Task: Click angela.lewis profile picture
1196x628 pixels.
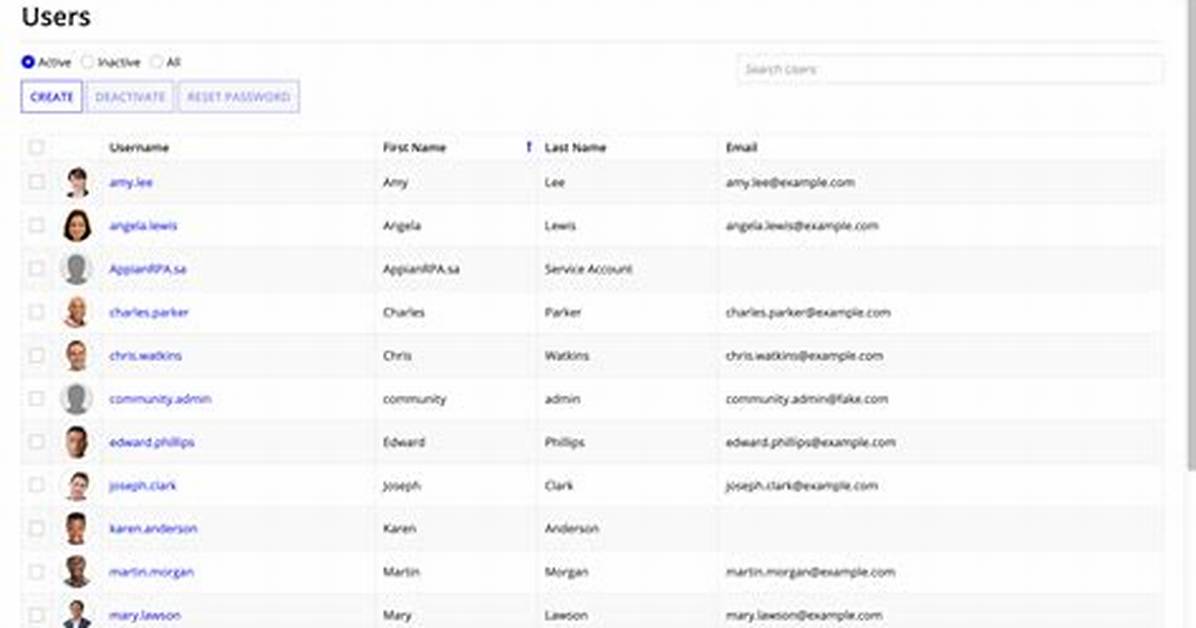Action: (76, 226)
